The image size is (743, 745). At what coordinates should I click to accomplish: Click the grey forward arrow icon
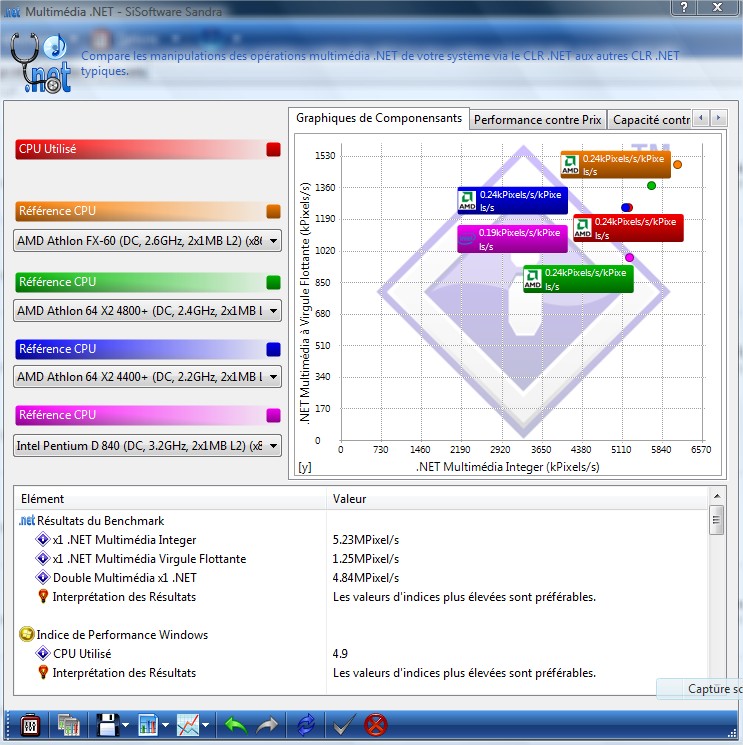[267, 726]
